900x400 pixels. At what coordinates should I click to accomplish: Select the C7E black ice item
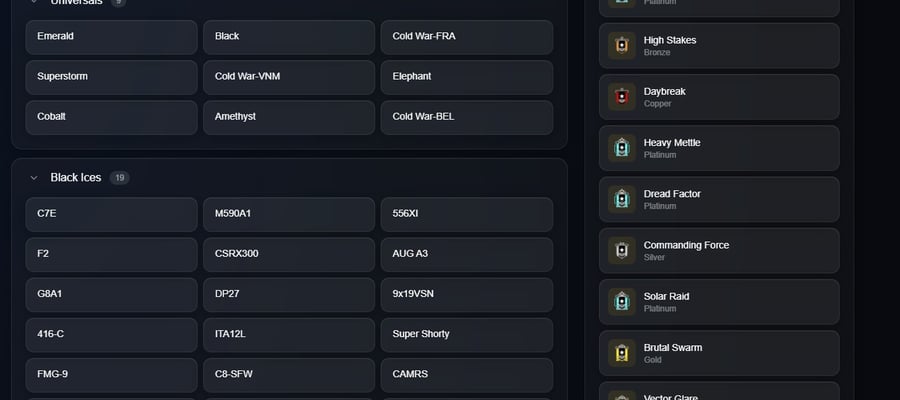111,215
